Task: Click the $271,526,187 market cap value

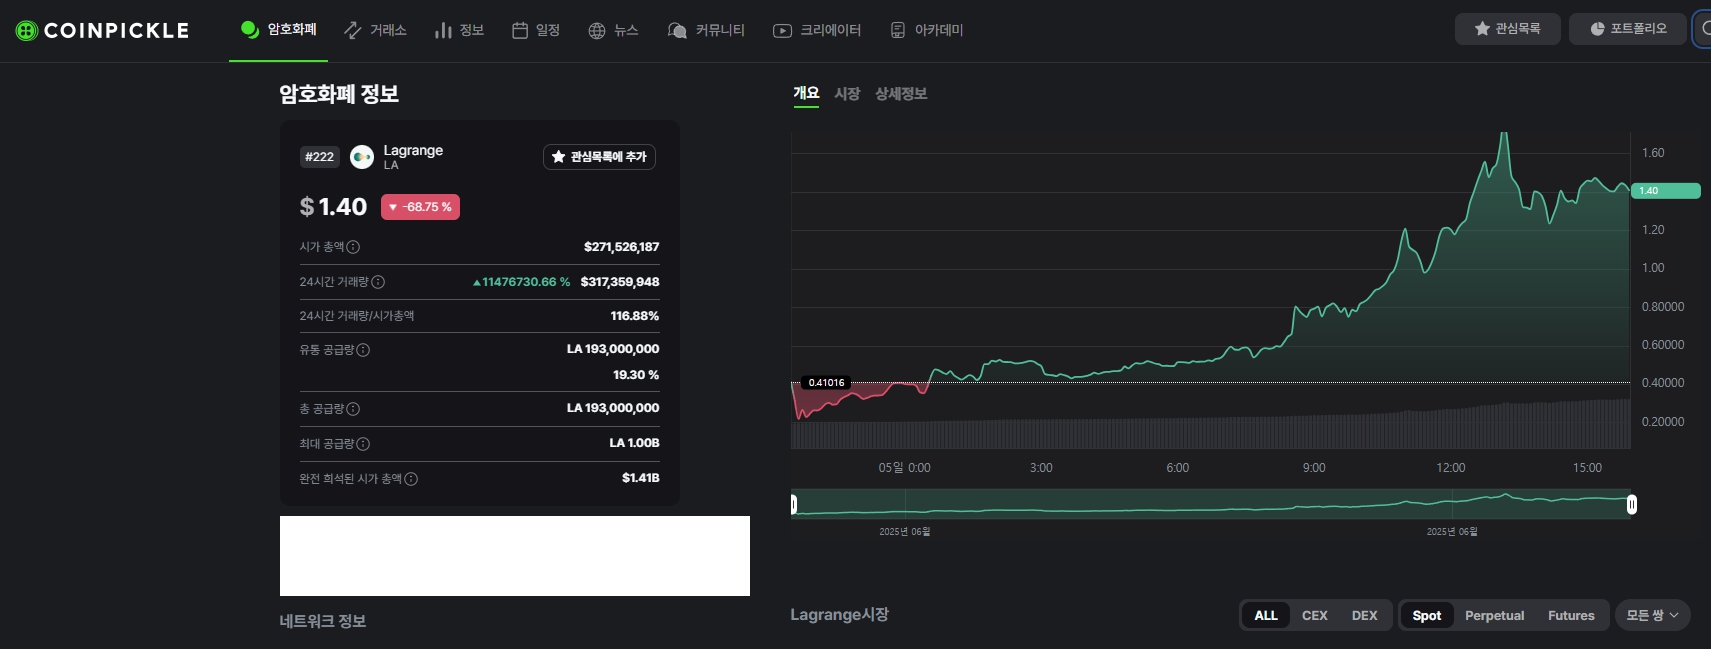Action: click(x=621, y=247)
